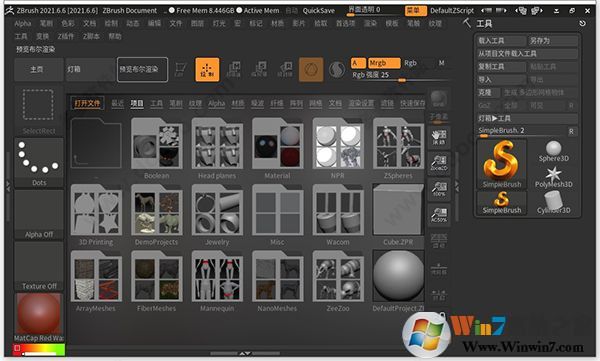Click the round S-shaped icon after Gizmo

click(337, 70)
